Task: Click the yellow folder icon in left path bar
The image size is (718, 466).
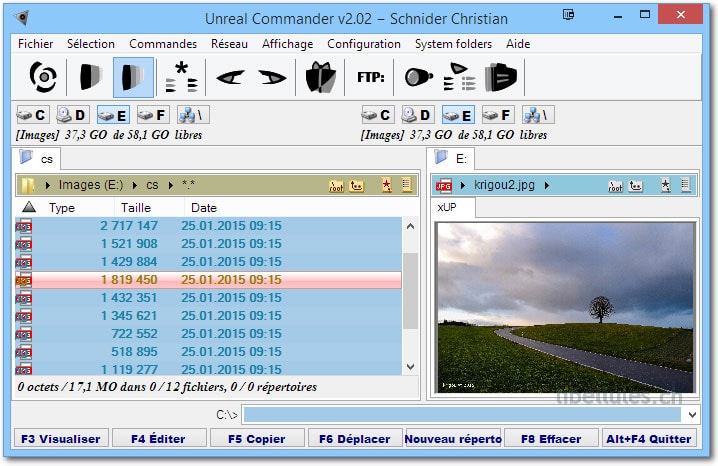Action: click(27, 185)
